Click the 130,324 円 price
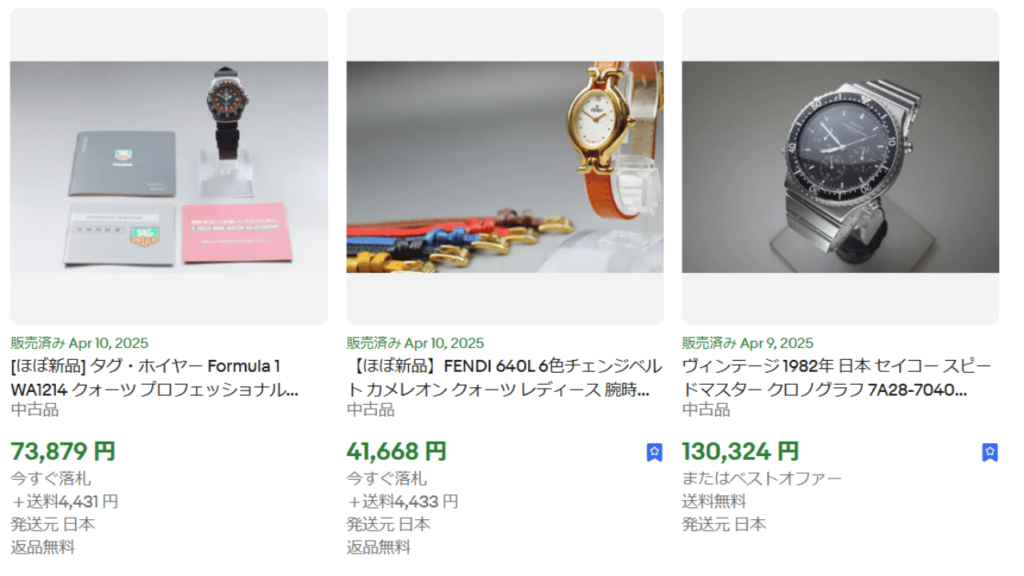The width and height of the screenshot is (1024, 576). click(x=741, y=451)
